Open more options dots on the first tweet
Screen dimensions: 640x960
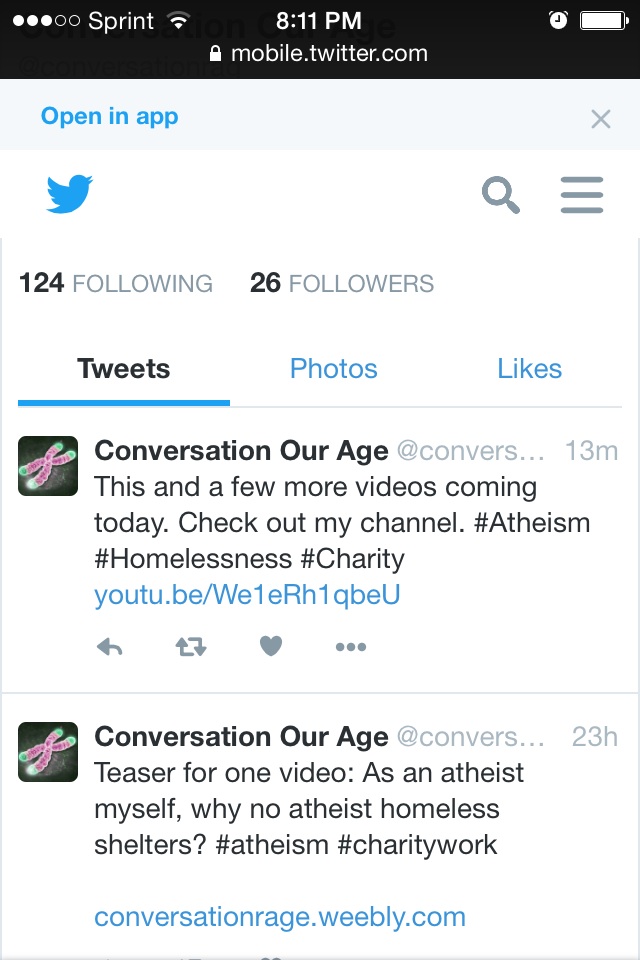point(351,647)
